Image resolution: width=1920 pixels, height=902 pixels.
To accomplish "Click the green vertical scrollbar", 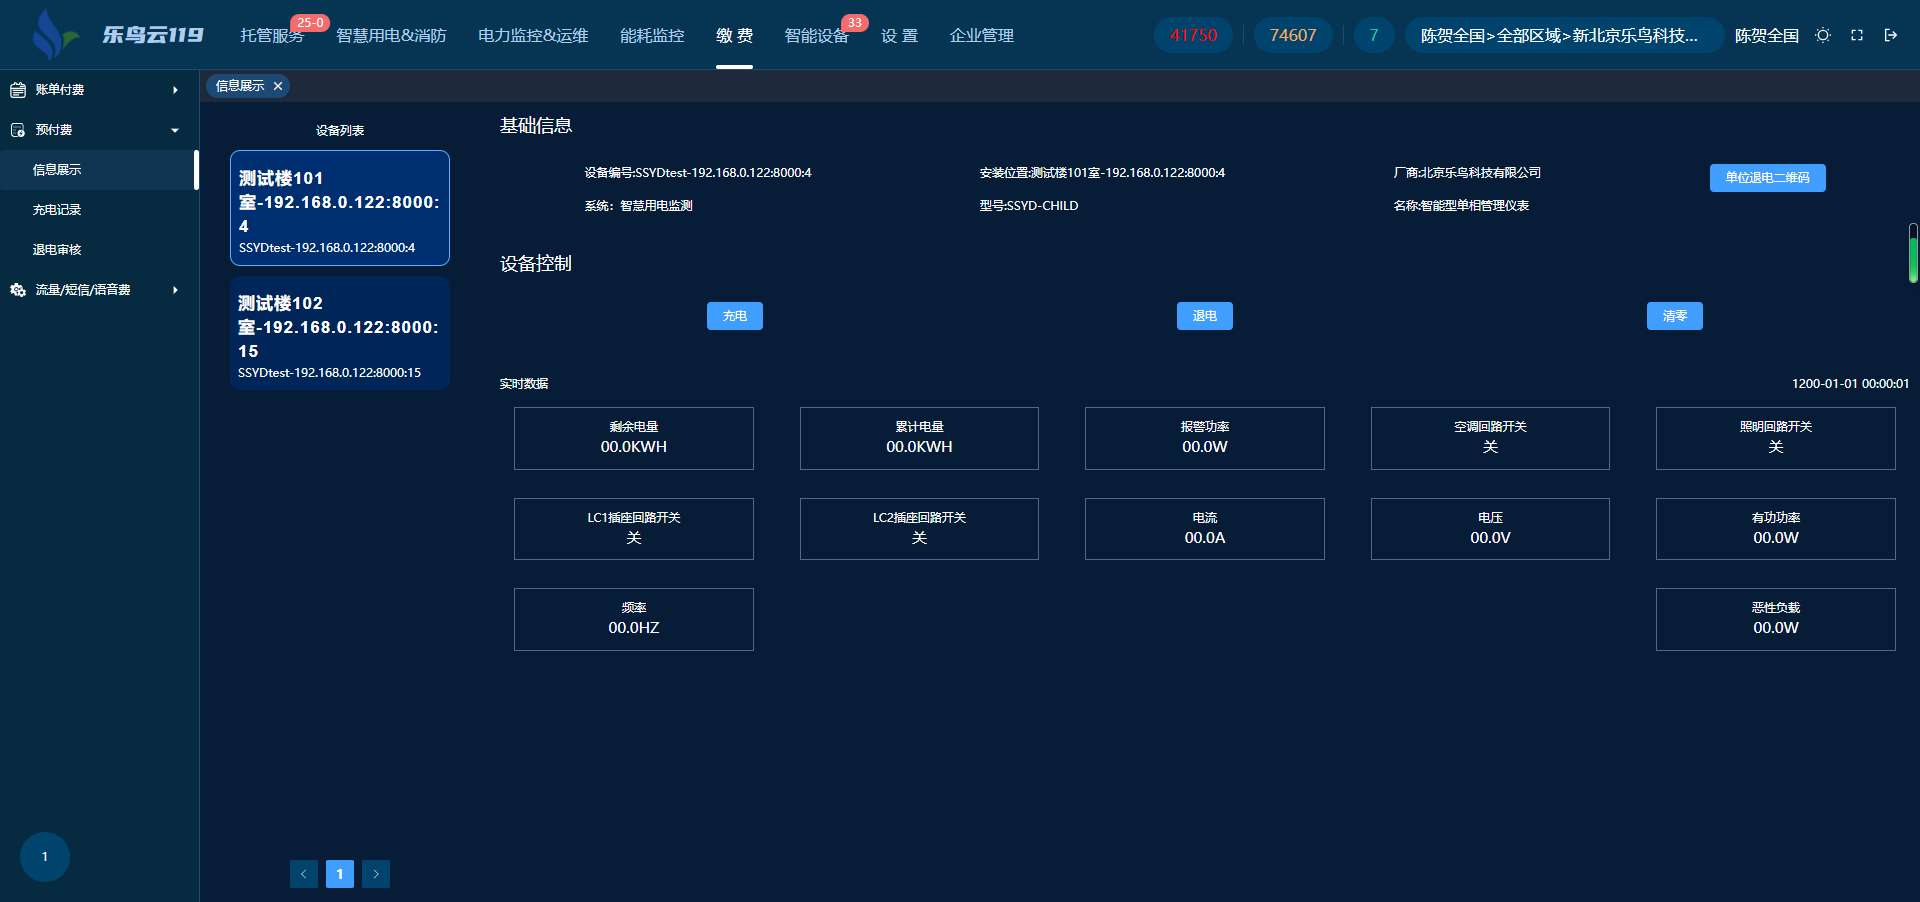I will (1913, 254).
